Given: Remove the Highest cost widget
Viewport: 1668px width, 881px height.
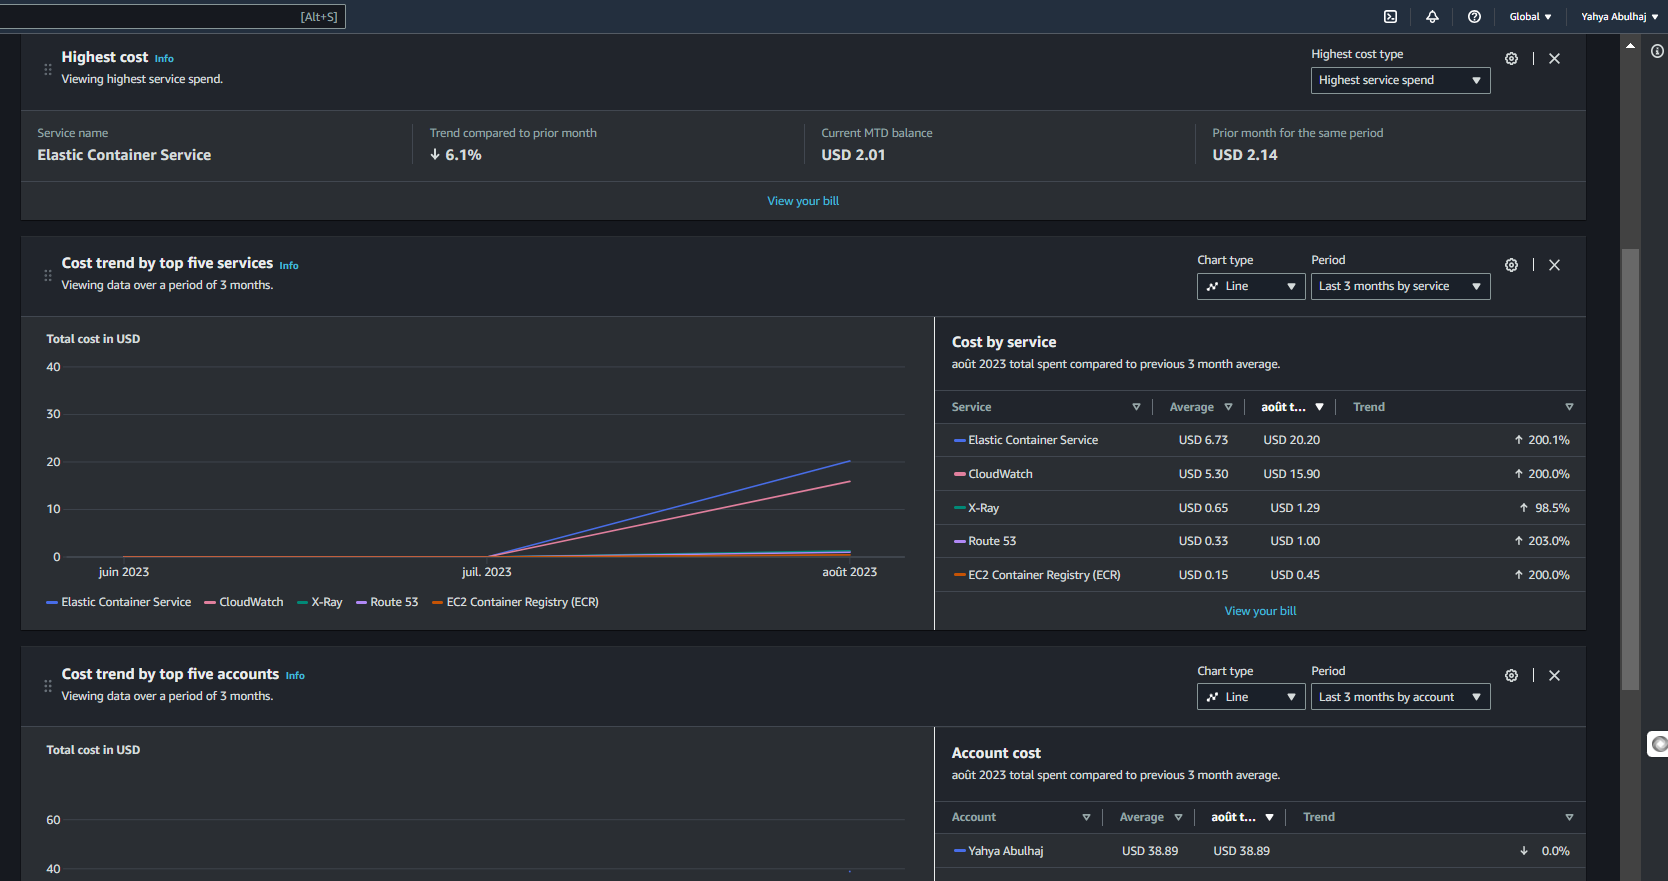Looking at the screenshot, I should pyautogui.click(x=1554, y=59).
